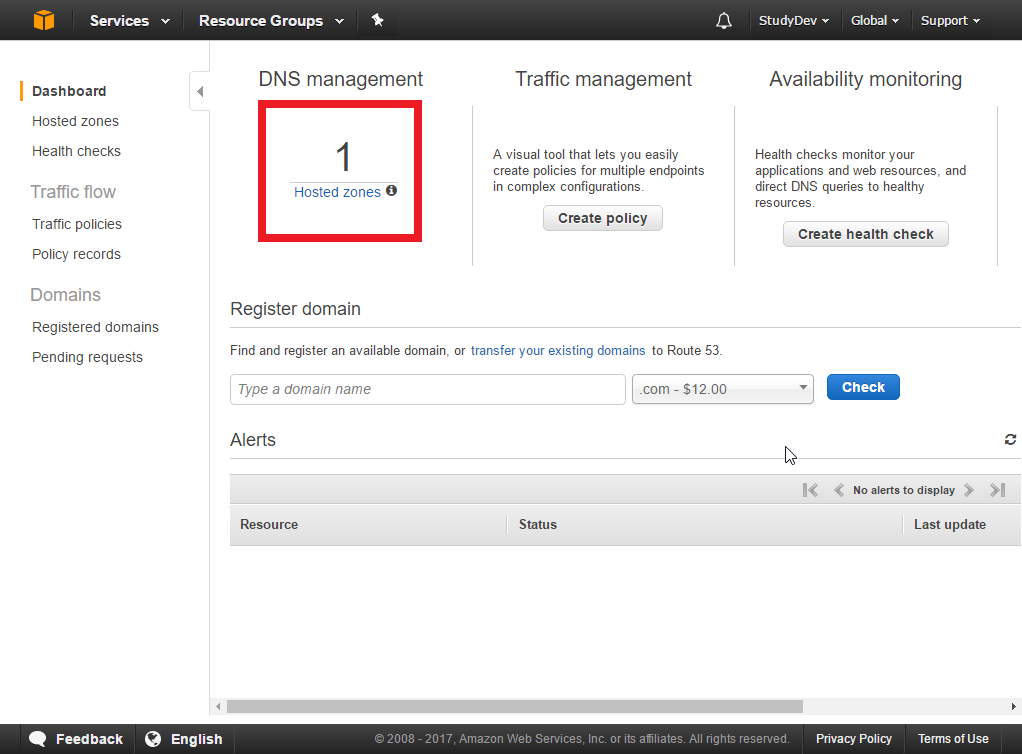The height and width of the screenshot is (754, 1022).
Task: Click the info icon beside Hosted zones
Action: (x=391, y=190)
